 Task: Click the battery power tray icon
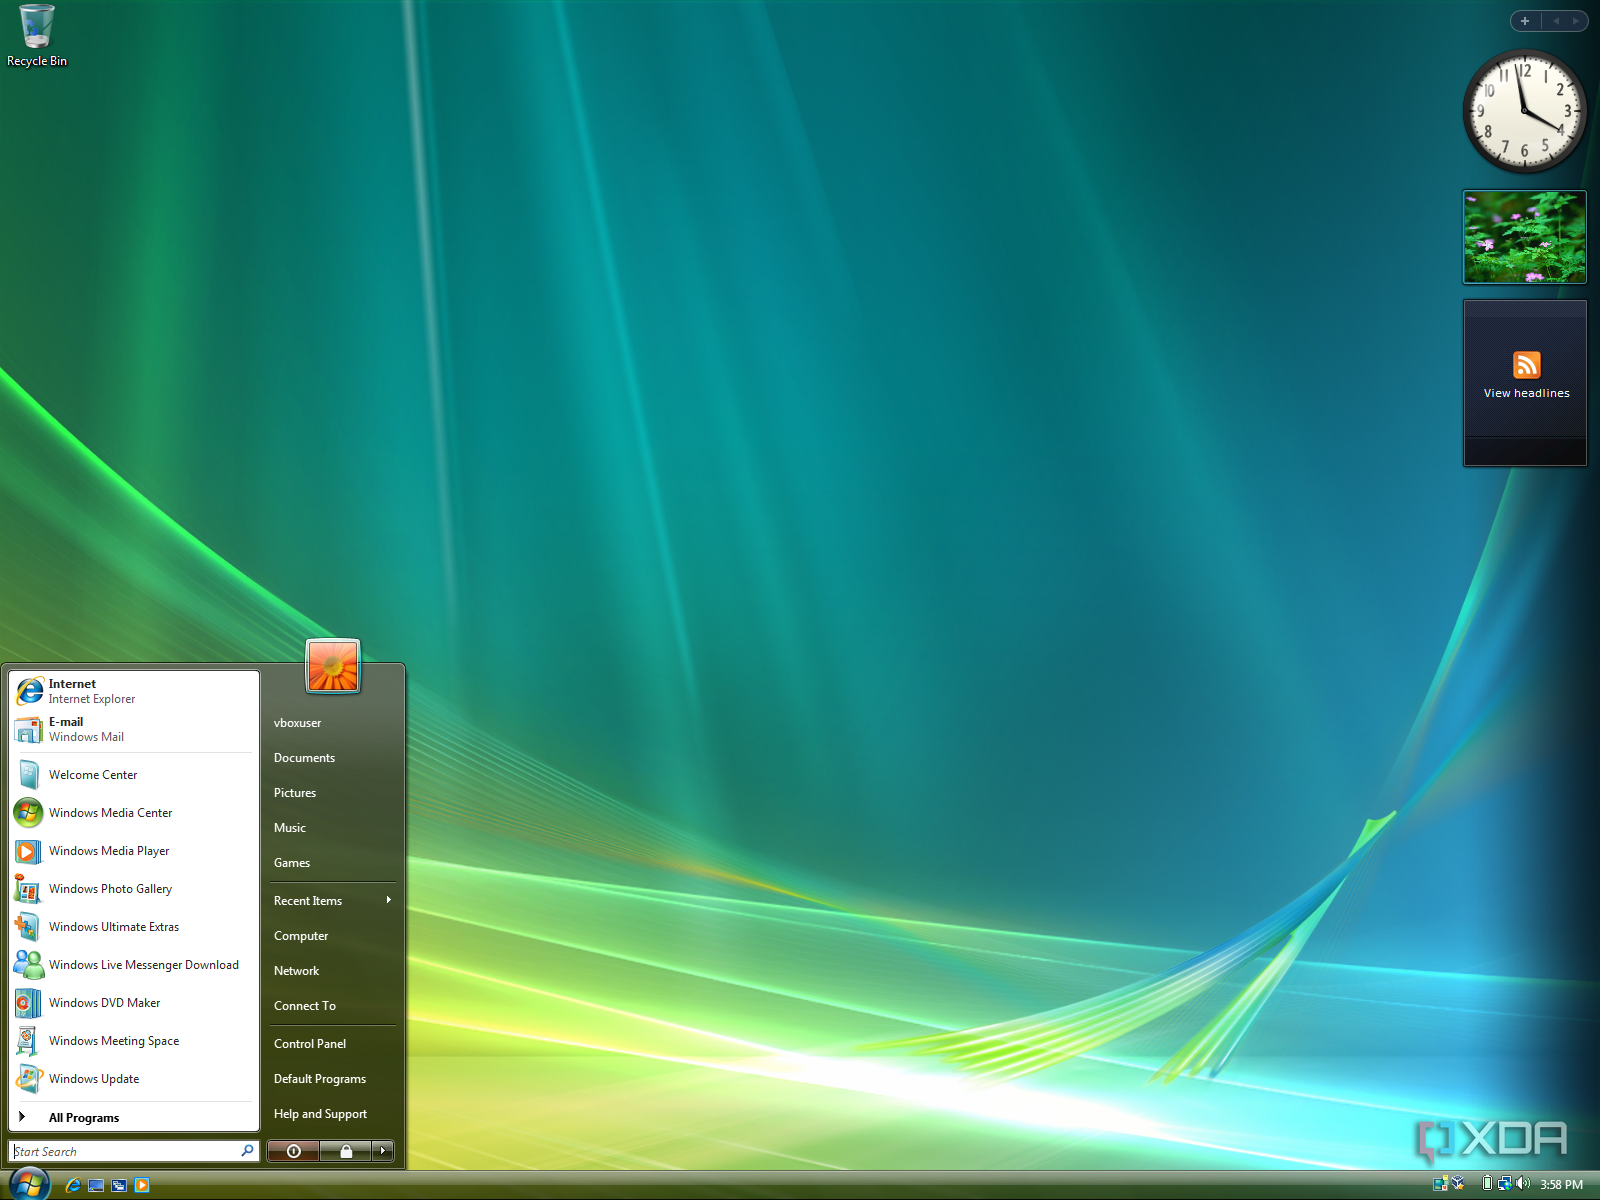[x=1487, y=1184]
